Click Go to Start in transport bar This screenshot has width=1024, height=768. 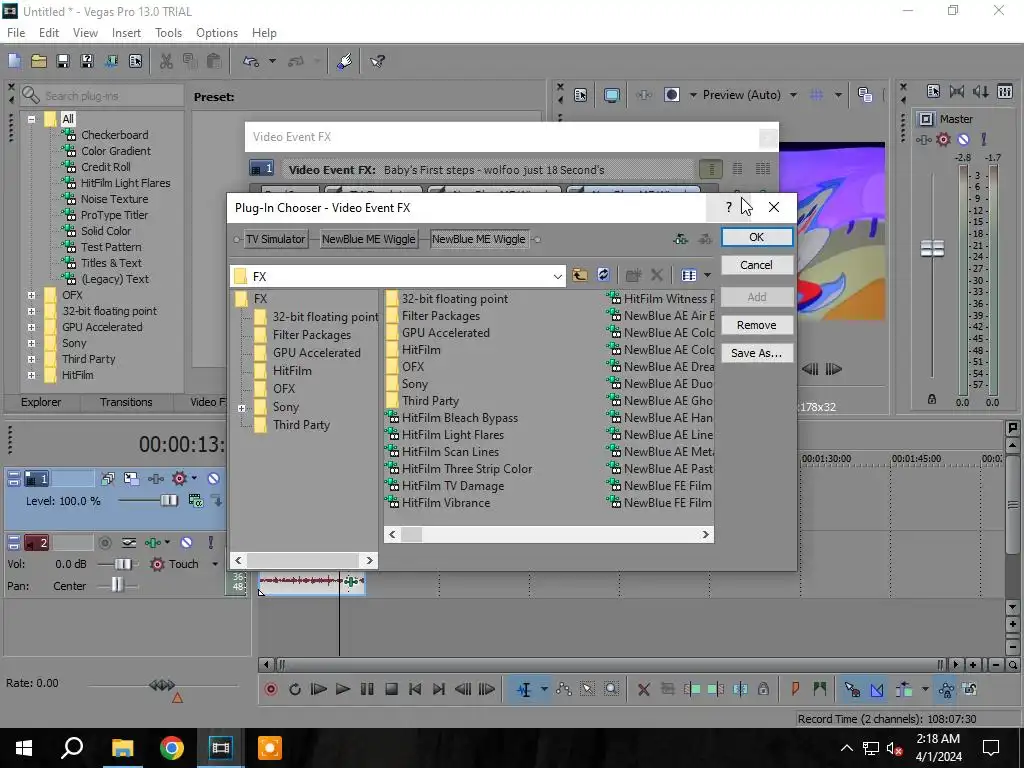point(415,689)
